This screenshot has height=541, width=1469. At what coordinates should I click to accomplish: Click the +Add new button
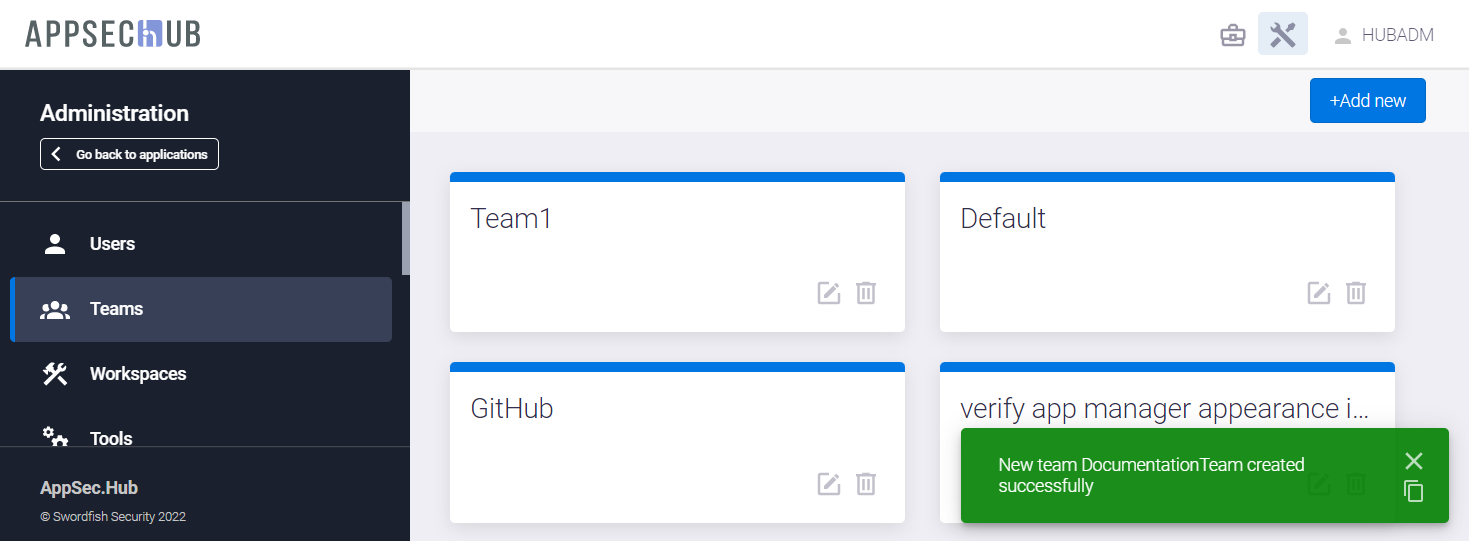[x=1367, y=101]
